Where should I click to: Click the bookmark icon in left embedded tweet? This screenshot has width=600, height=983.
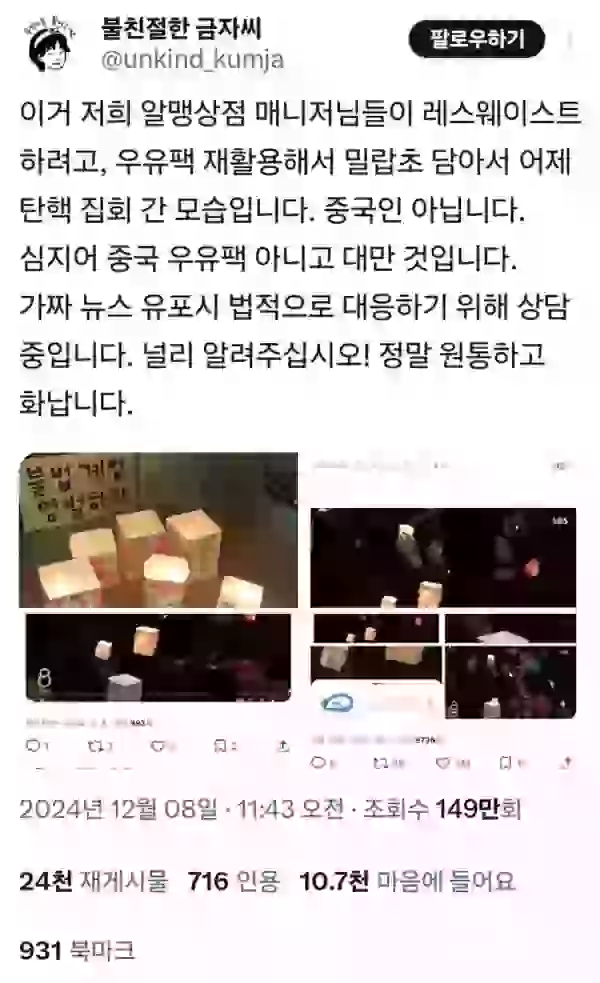click(220, 745)
